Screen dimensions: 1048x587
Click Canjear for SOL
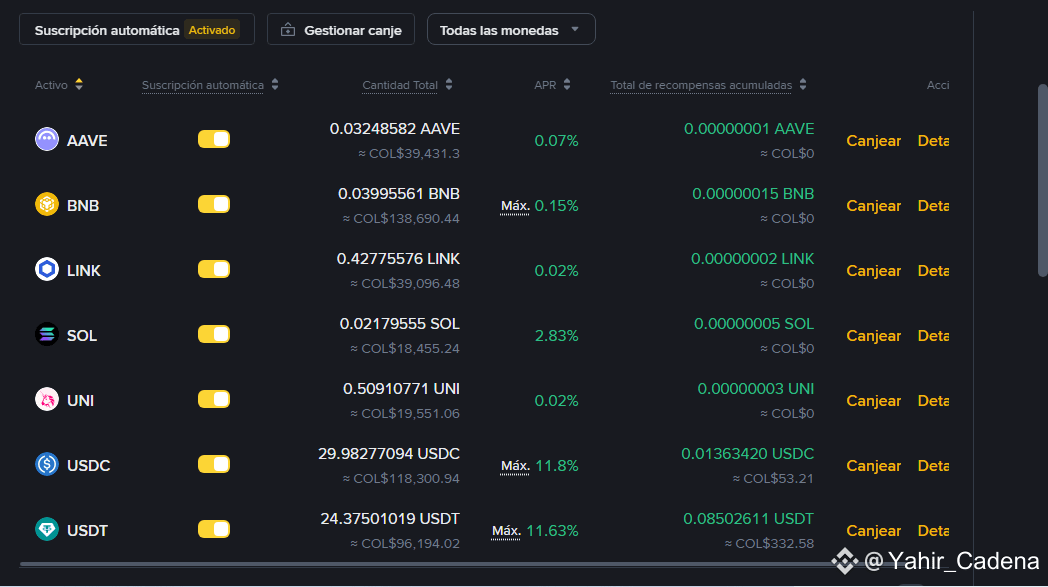tap(874, 335)
